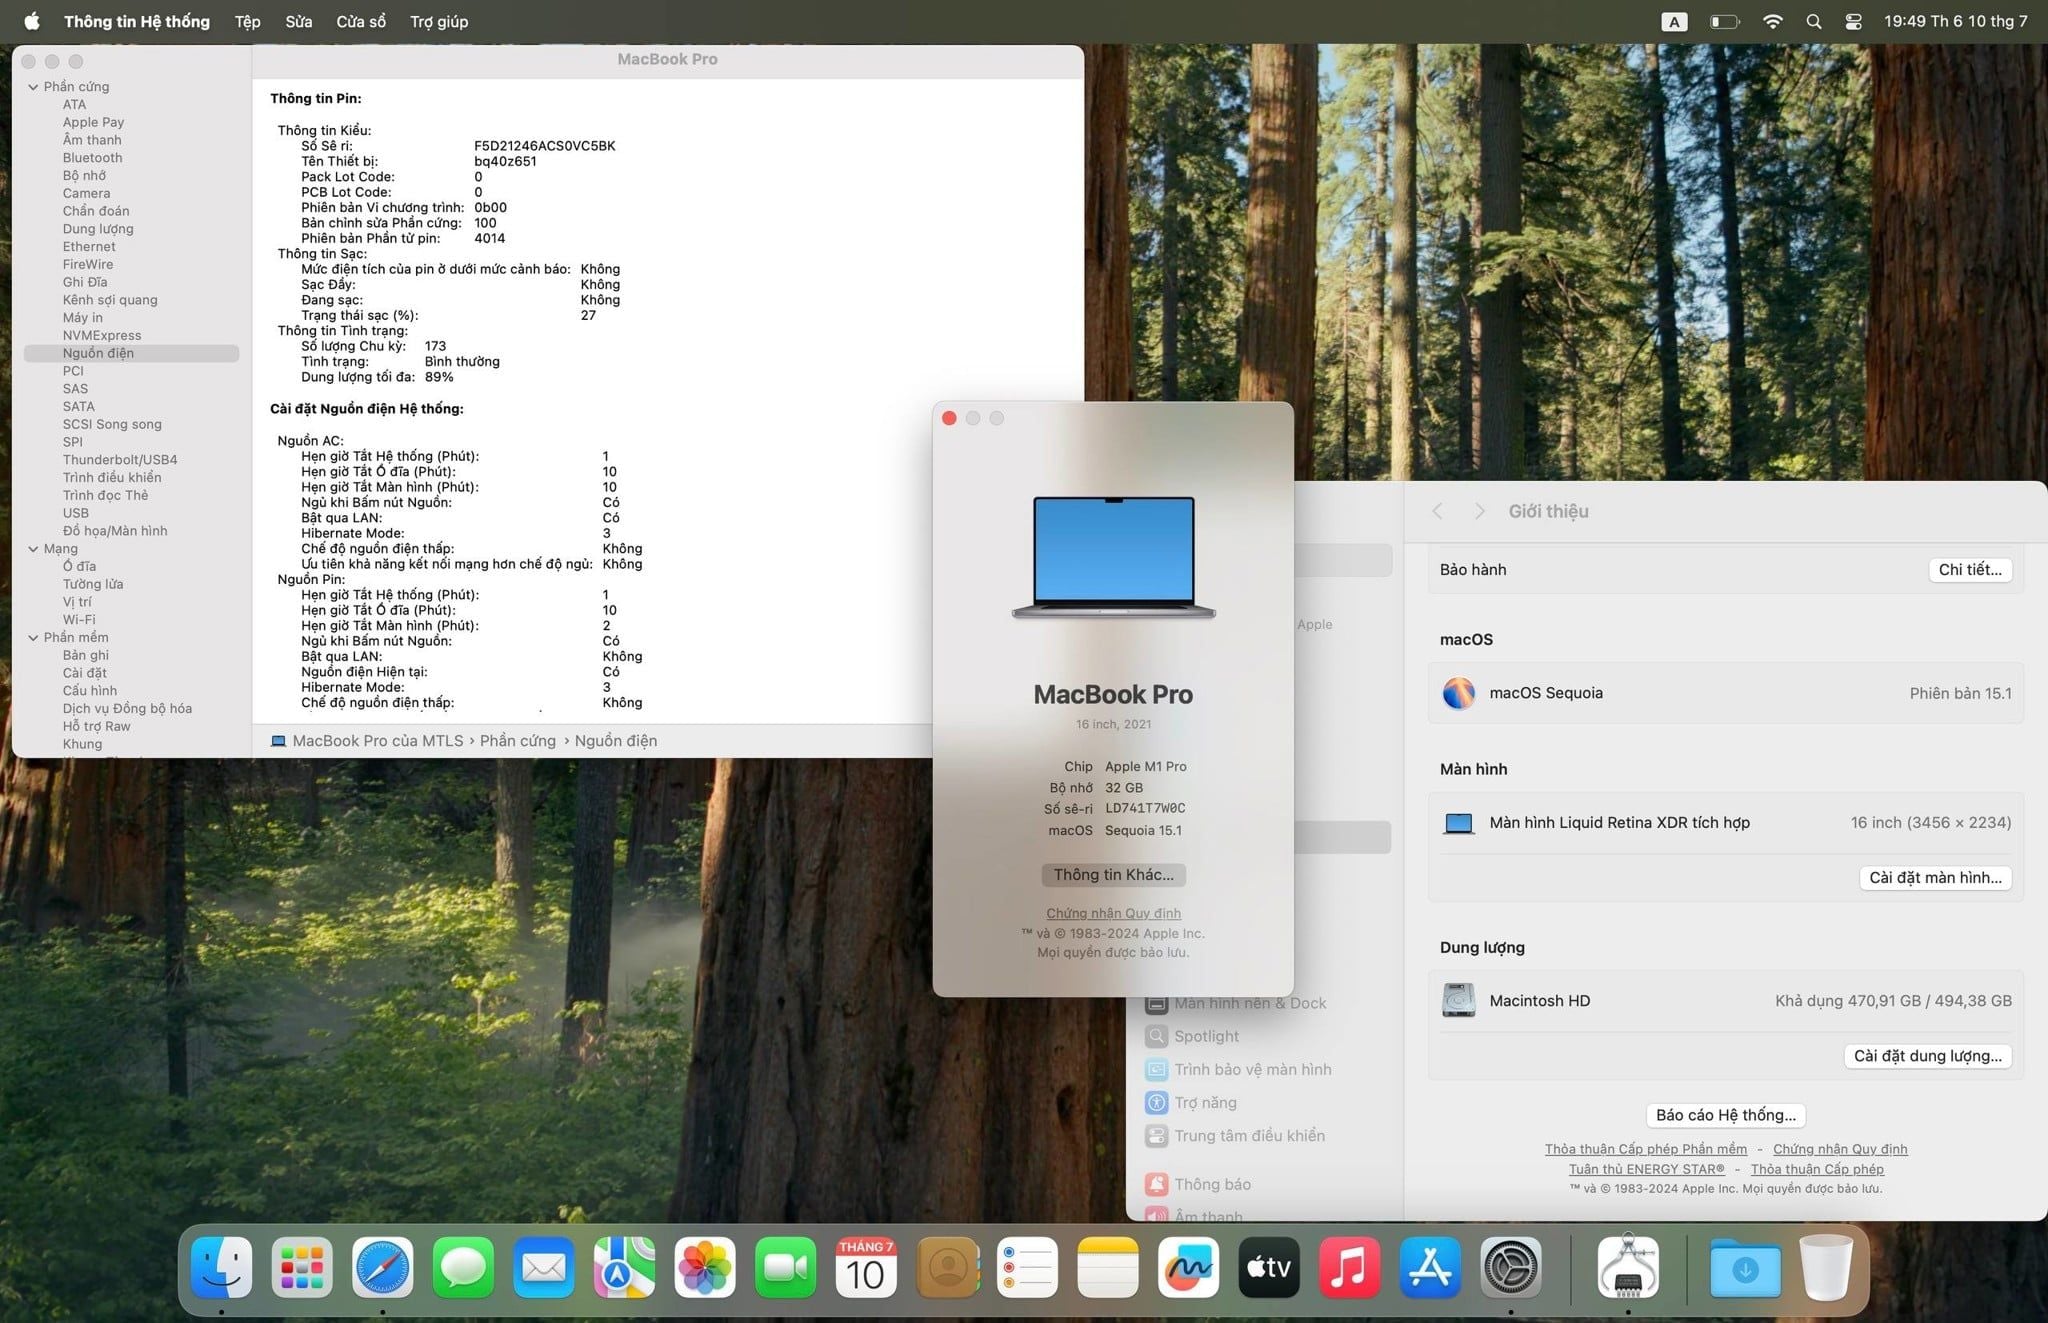
Task: Open Mail app in the Dock
Action: pos(544,1268)
